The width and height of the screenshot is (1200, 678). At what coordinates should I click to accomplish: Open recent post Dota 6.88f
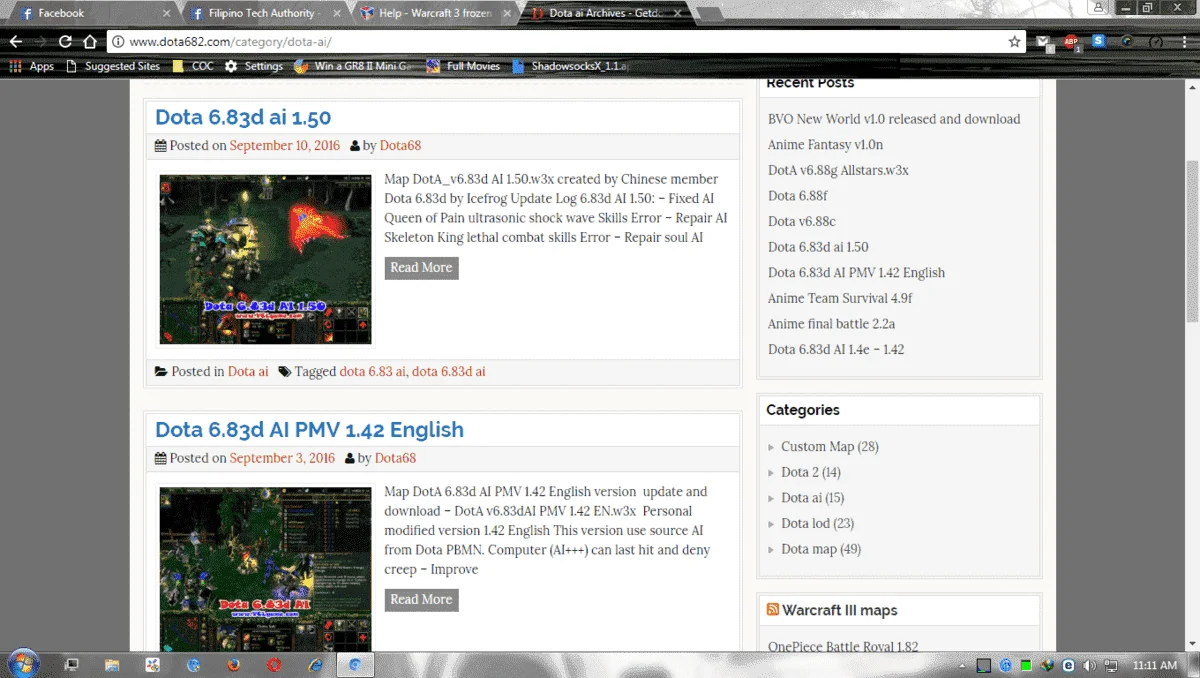pyautogui.click(x=798, y=196)
